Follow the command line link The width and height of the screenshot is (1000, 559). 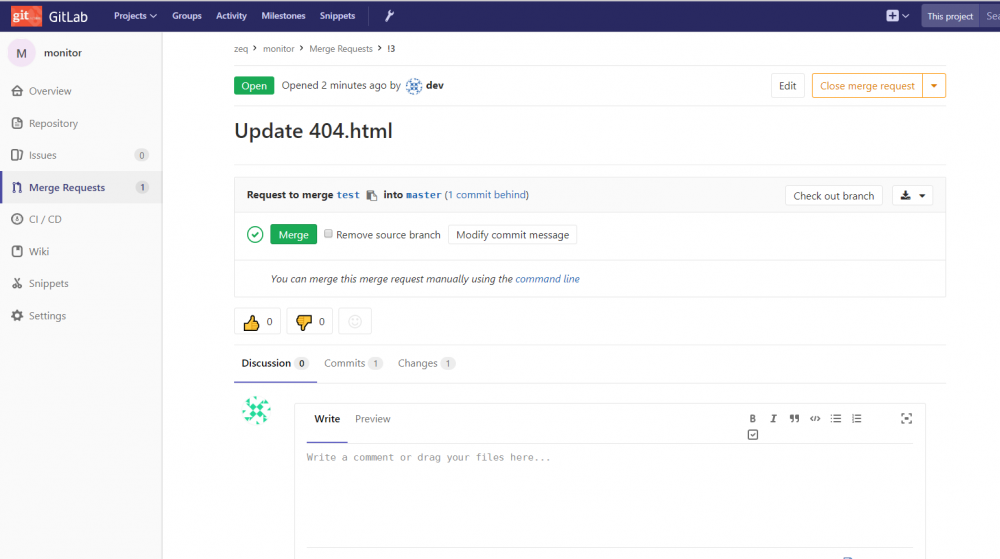point(547,279)
